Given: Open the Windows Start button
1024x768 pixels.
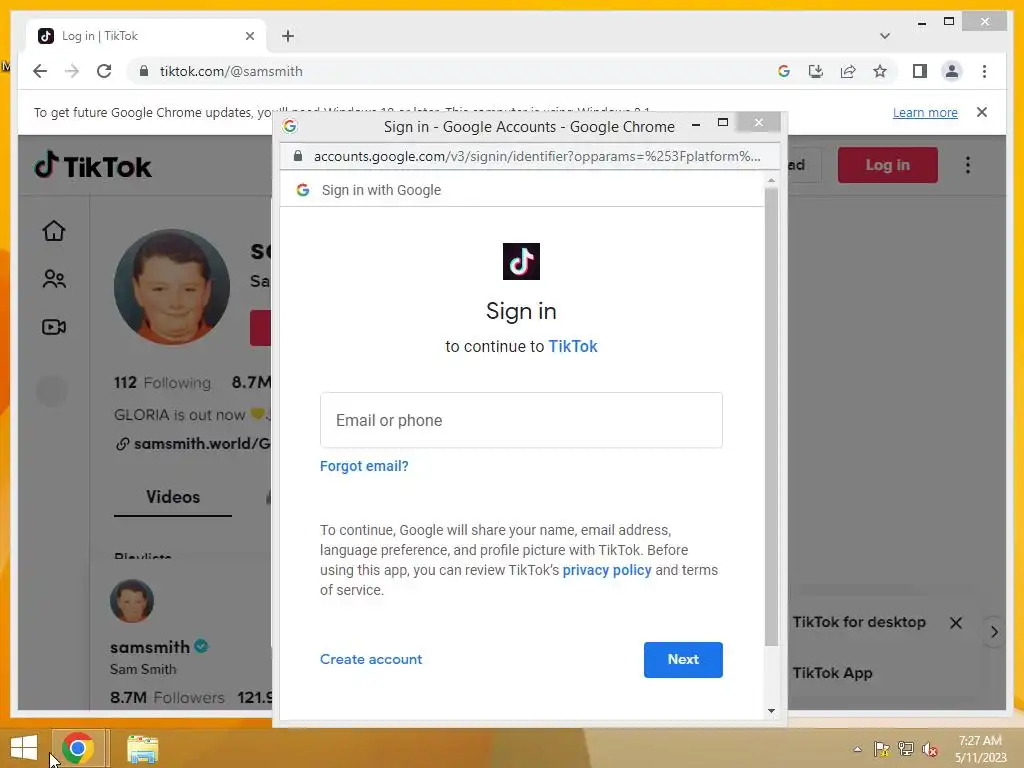Looking at the screenshot, I should 24,748.
